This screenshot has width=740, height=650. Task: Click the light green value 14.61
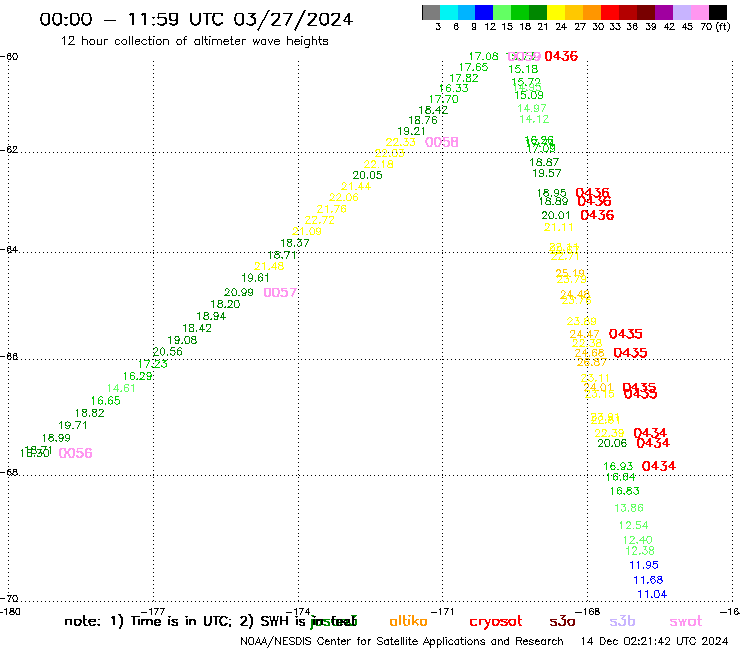[x=121, y=388]
